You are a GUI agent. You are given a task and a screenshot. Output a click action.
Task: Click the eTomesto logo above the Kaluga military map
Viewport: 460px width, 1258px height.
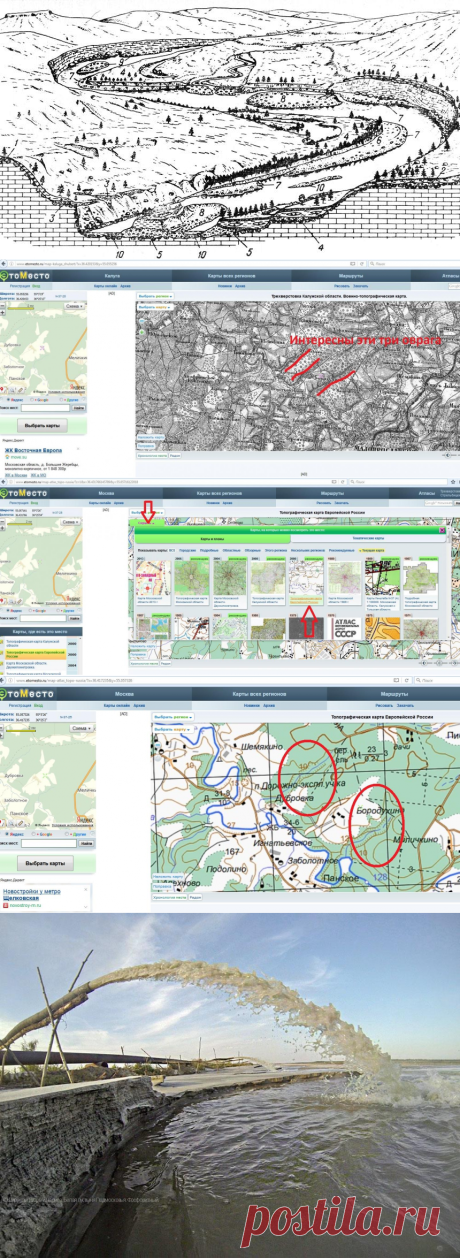25,277
